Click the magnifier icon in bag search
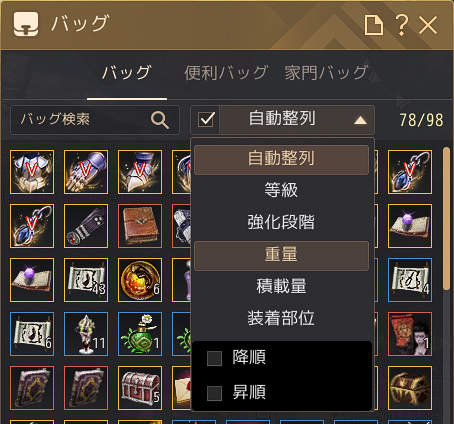The image size is (454, 424). (x=160, y=120)
